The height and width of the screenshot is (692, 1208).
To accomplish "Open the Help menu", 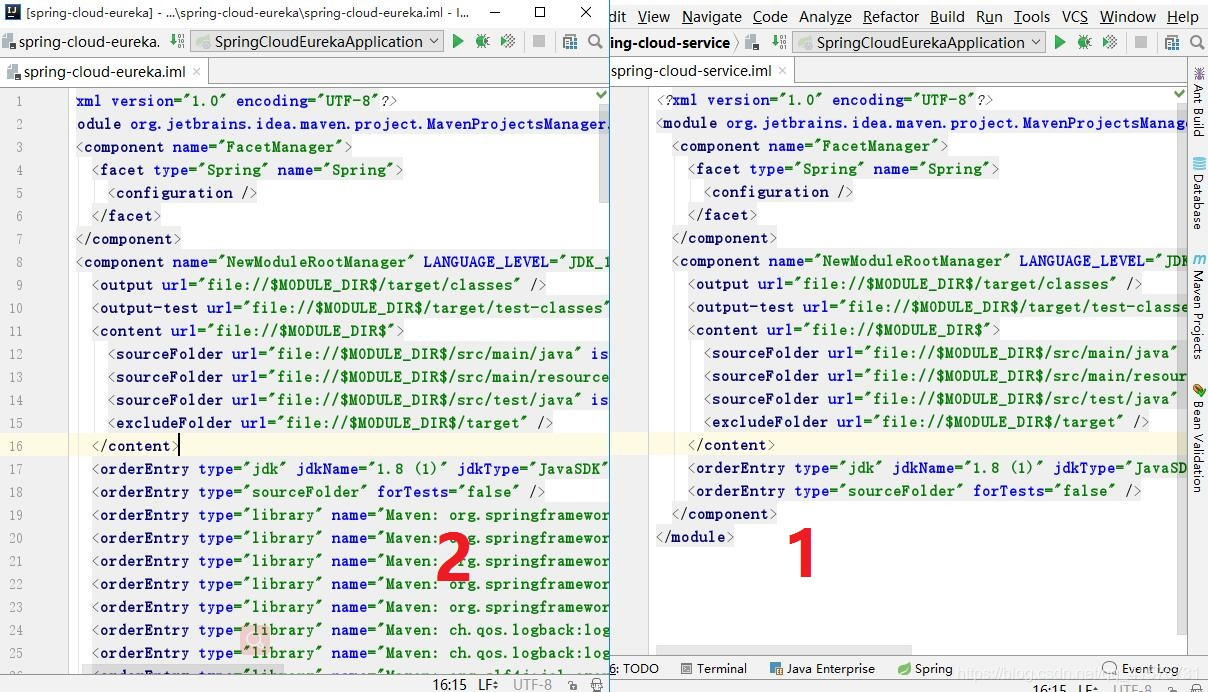I will (x=1183, y=16).
